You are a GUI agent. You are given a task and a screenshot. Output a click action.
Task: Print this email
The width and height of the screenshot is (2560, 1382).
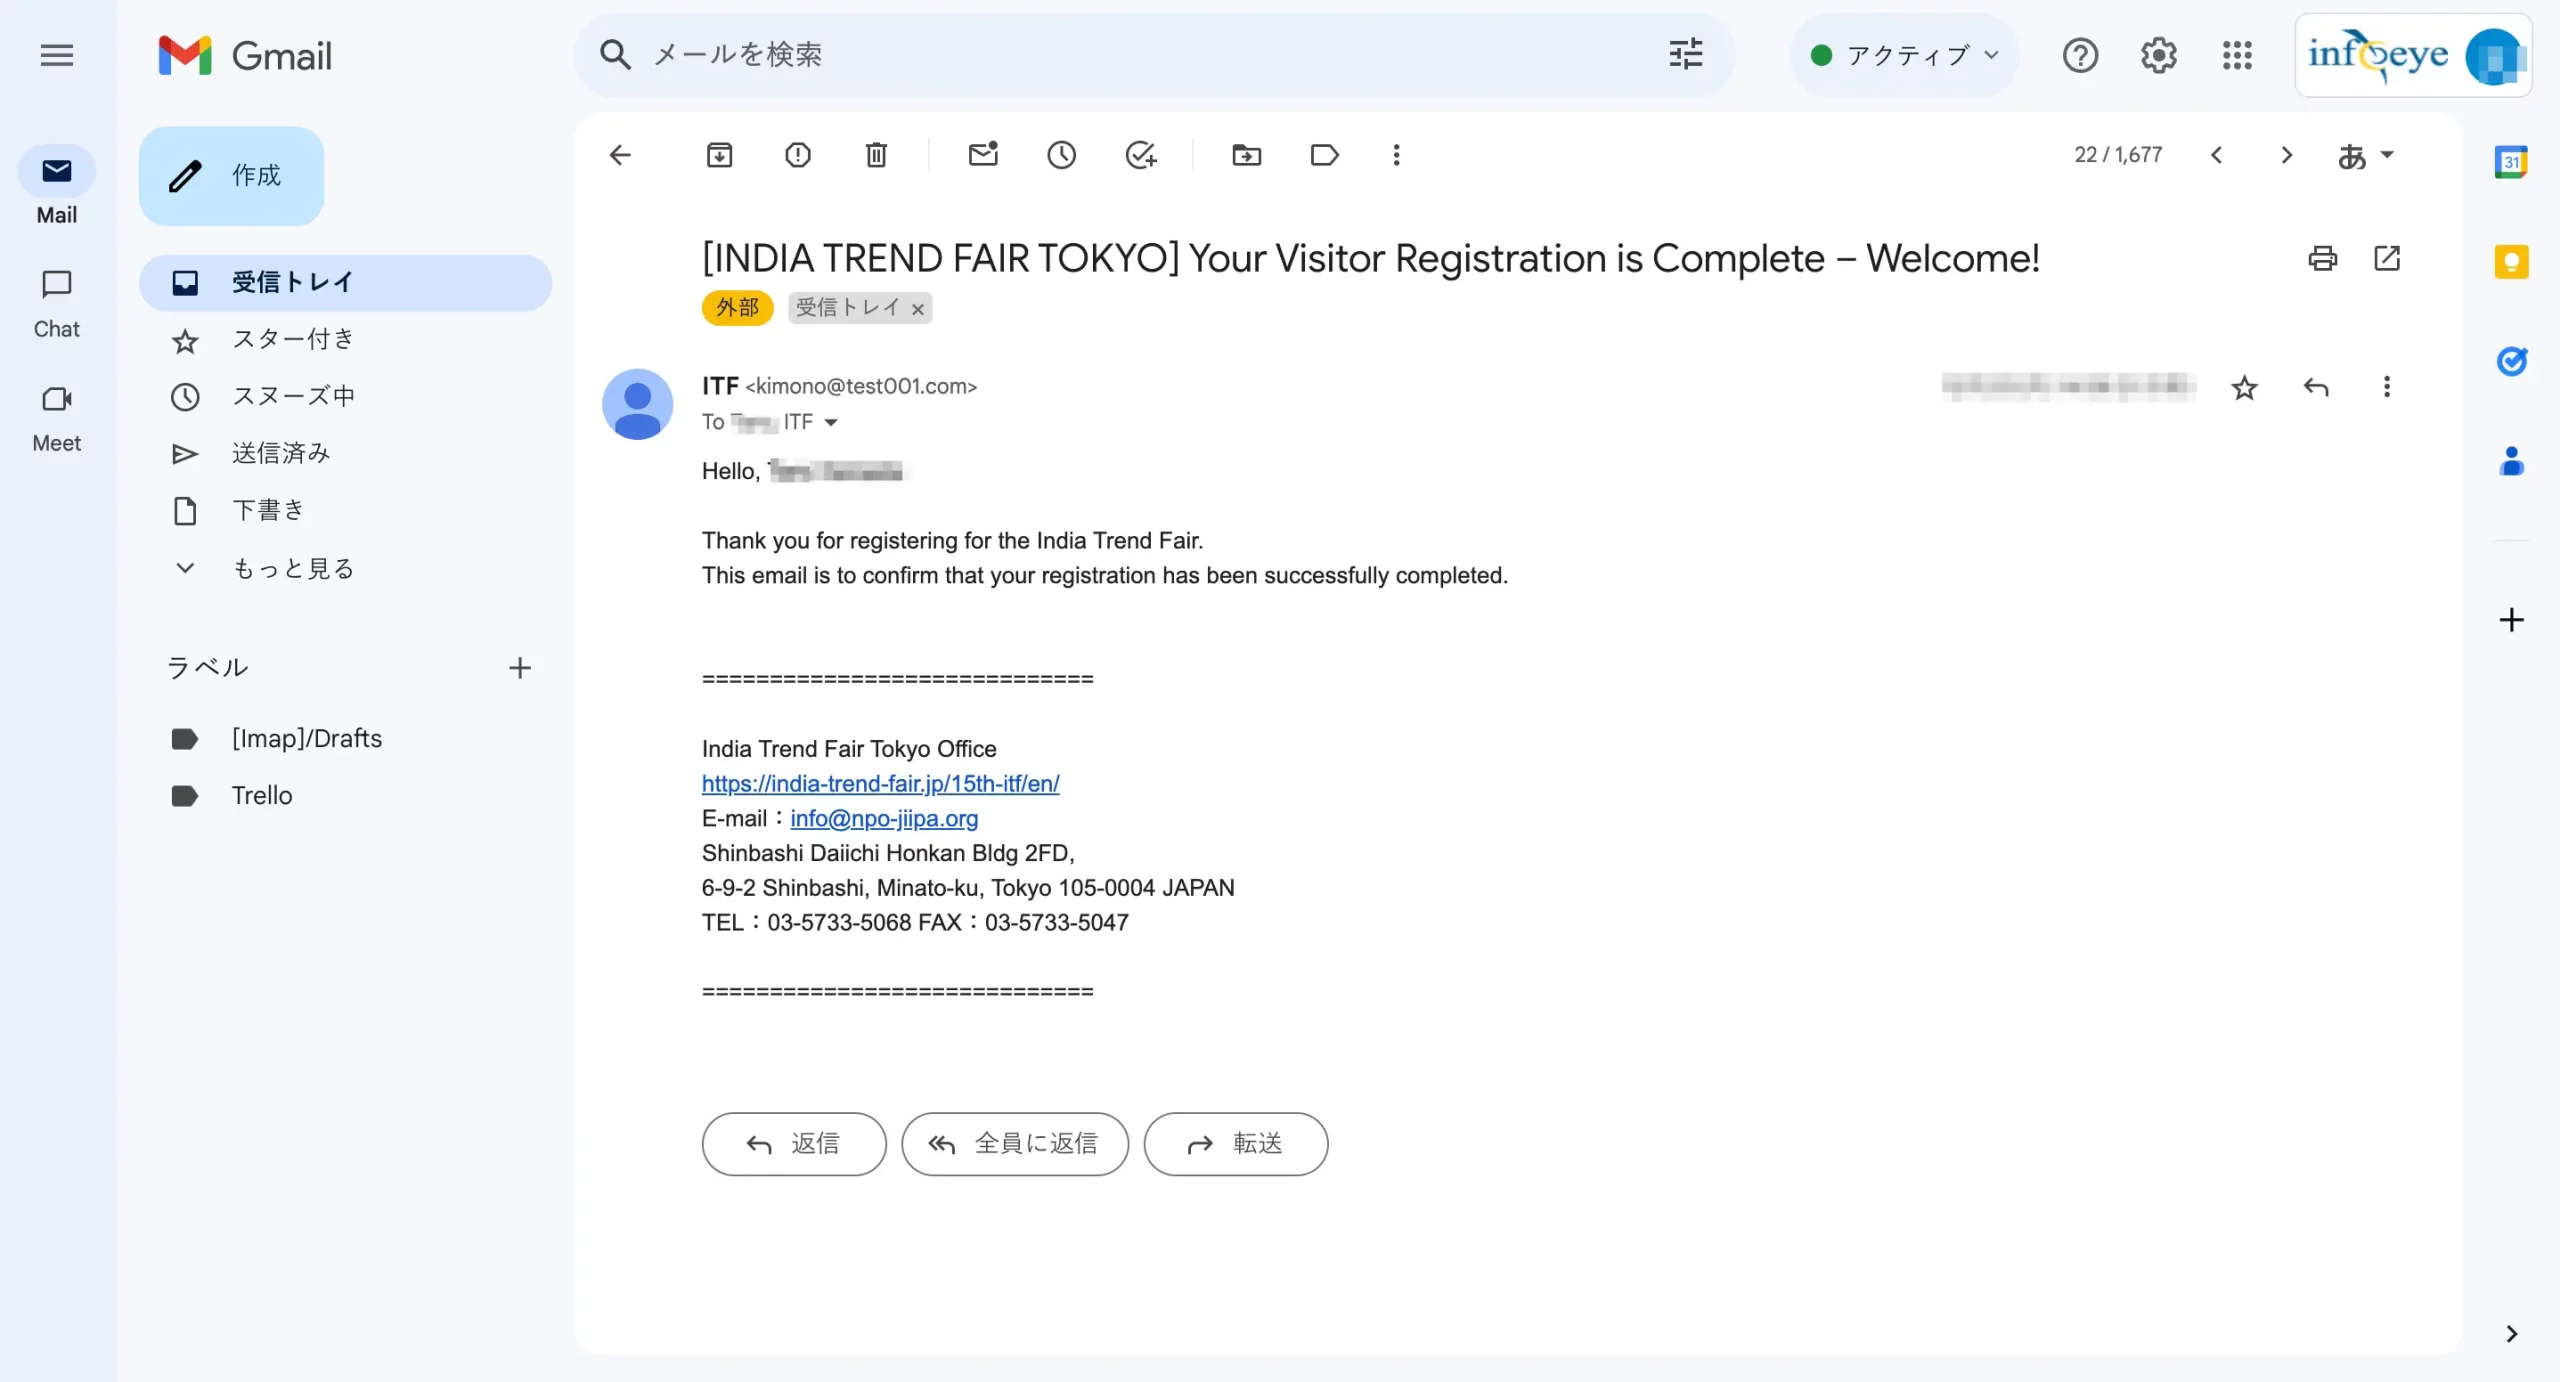pos(2323,258)
